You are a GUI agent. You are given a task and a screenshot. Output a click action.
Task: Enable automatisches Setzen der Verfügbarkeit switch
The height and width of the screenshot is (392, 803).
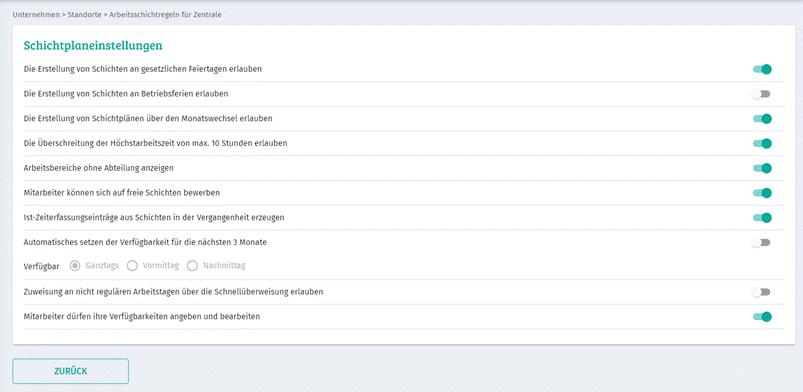(761, 242)
